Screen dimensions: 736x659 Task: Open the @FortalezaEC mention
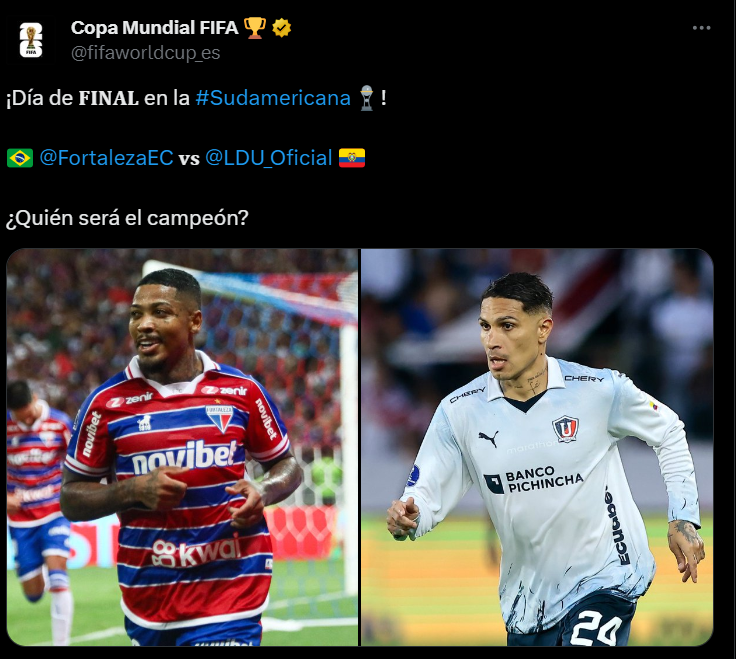(107, 158)
